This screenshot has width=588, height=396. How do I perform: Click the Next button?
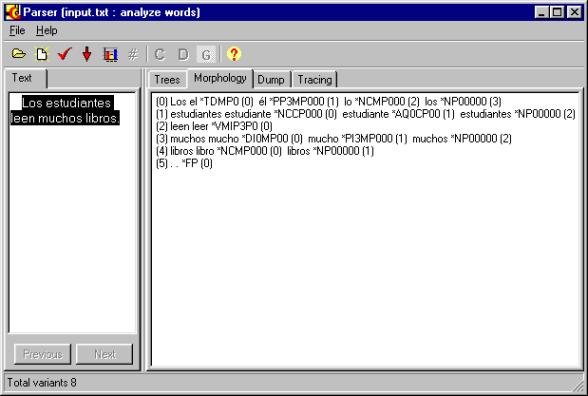click(x=105, y=354)
